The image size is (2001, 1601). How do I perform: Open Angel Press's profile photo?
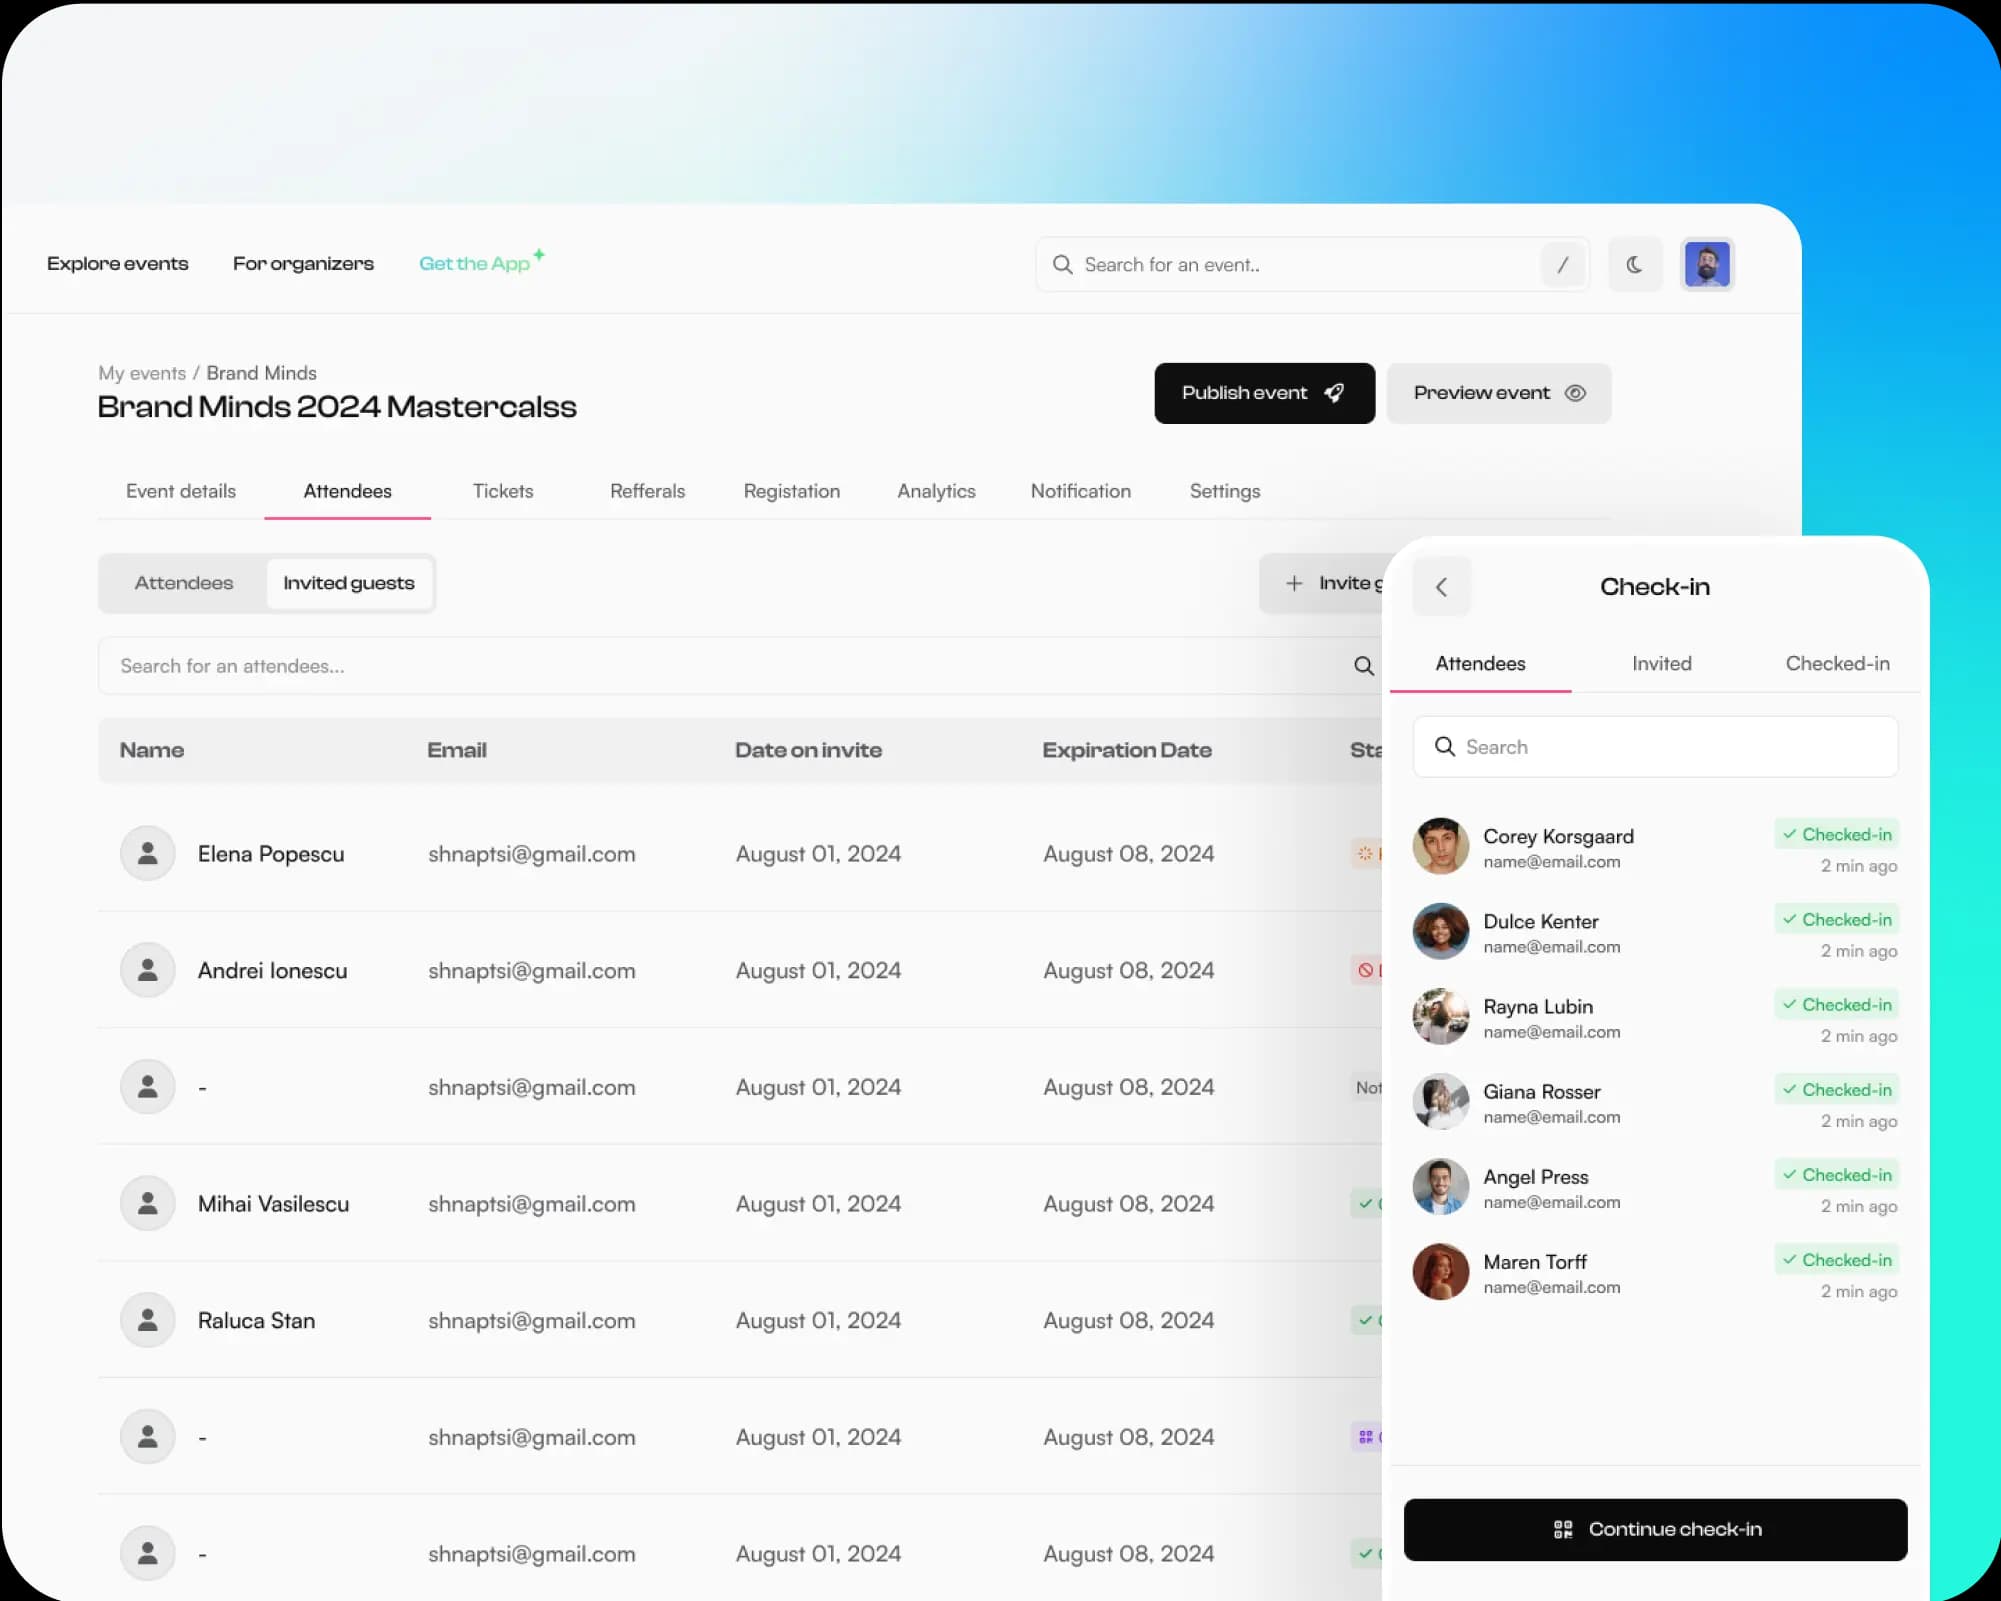pos(1440,1186)
